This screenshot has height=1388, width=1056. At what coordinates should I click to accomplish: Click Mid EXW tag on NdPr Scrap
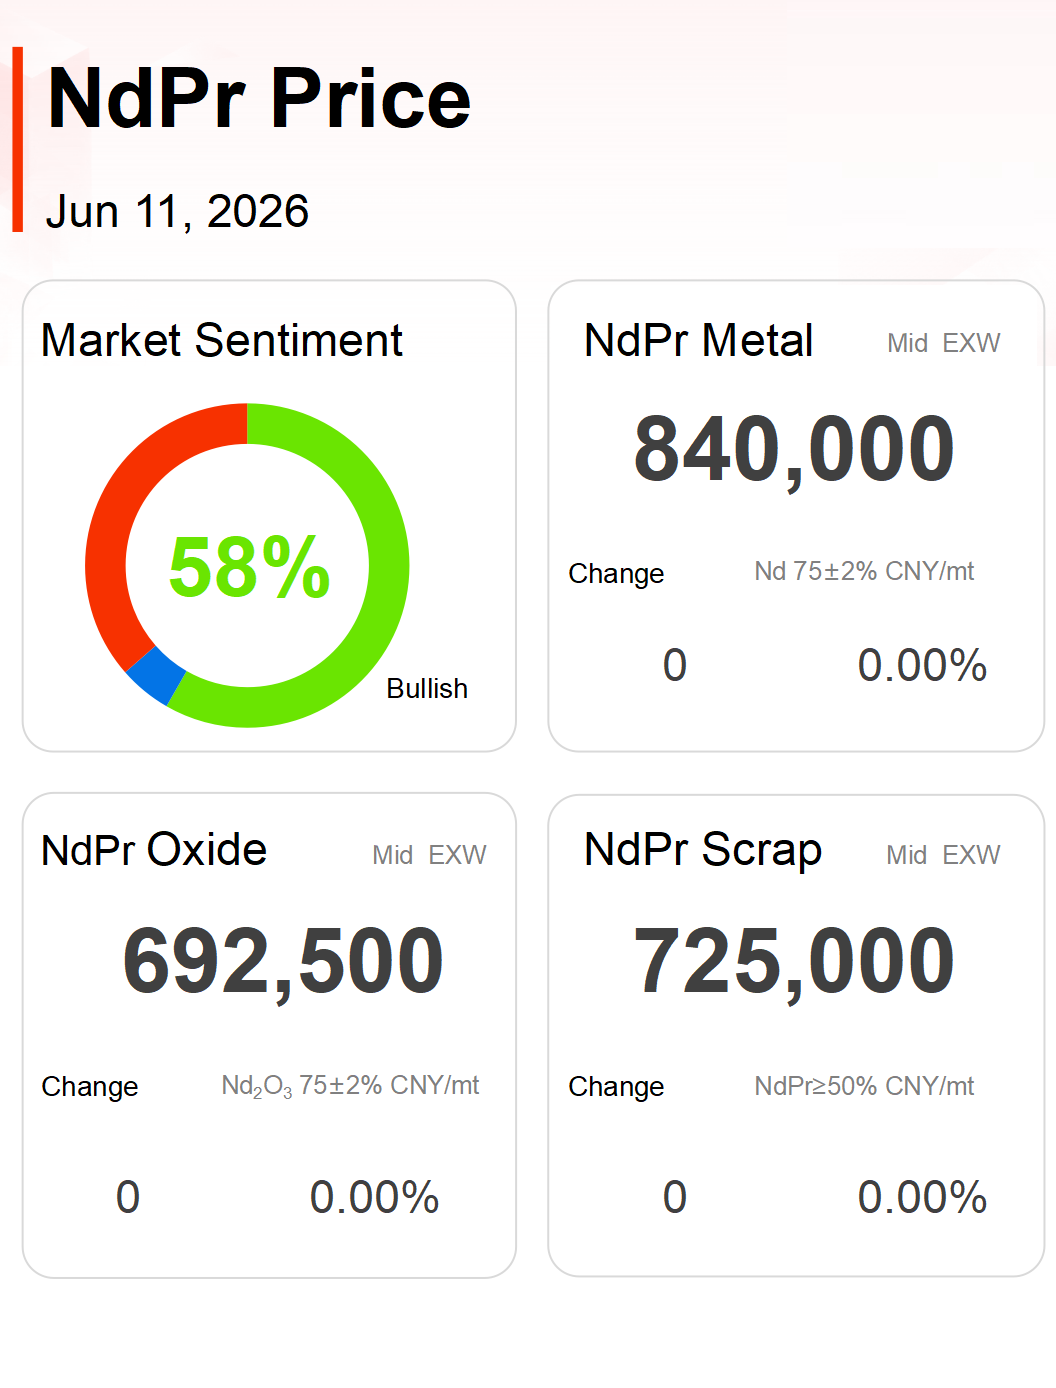click(x=943, y=855)
